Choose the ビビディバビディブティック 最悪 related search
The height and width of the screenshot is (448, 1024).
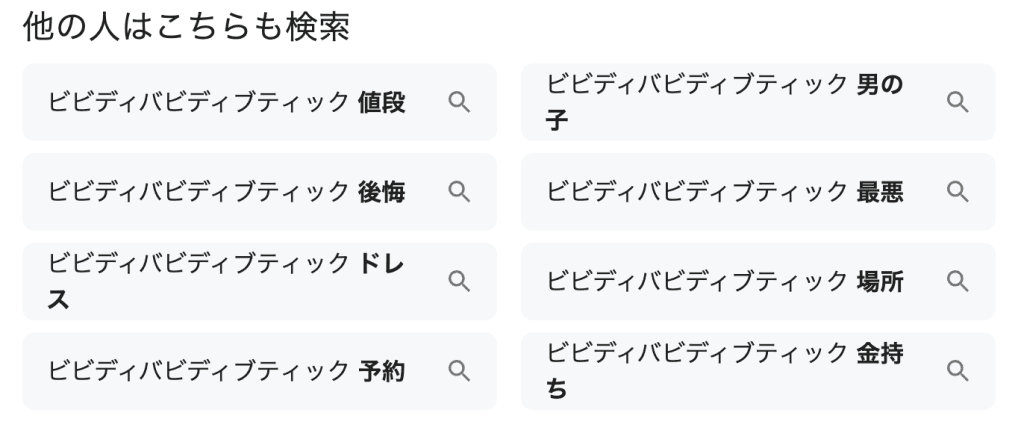pyautogui.click(x=700, y=192)
